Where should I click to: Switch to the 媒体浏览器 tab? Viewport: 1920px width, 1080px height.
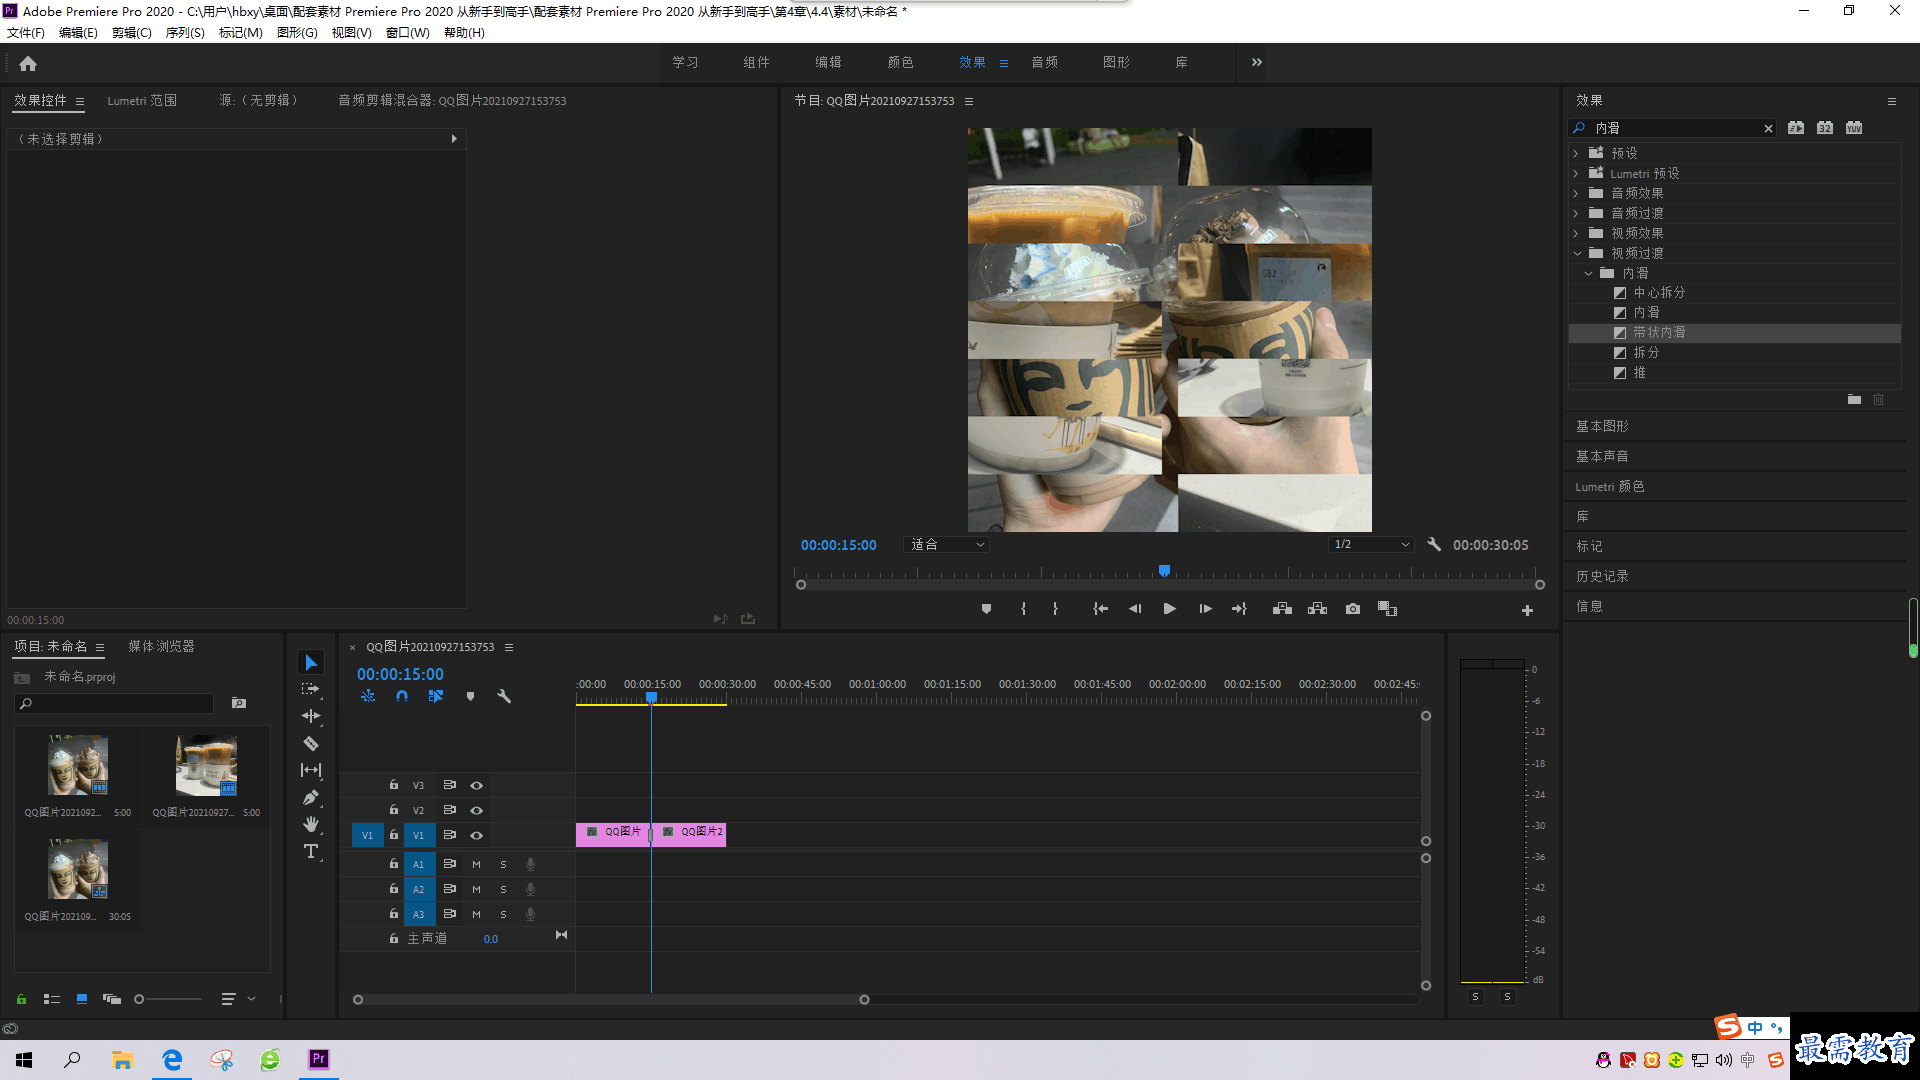coord(161,646)
